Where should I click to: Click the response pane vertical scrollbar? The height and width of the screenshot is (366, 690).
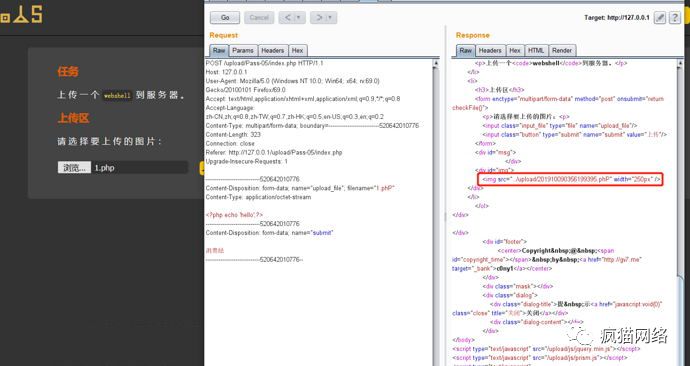(680, 211)
